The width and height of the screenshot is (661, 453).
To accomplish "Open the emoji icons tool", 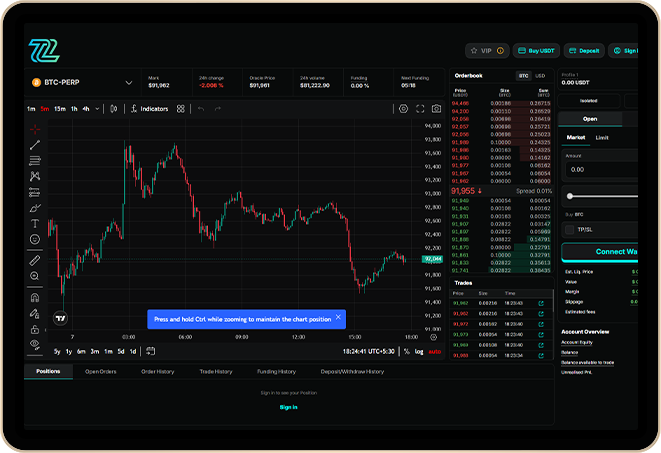I will click(35, 239).
